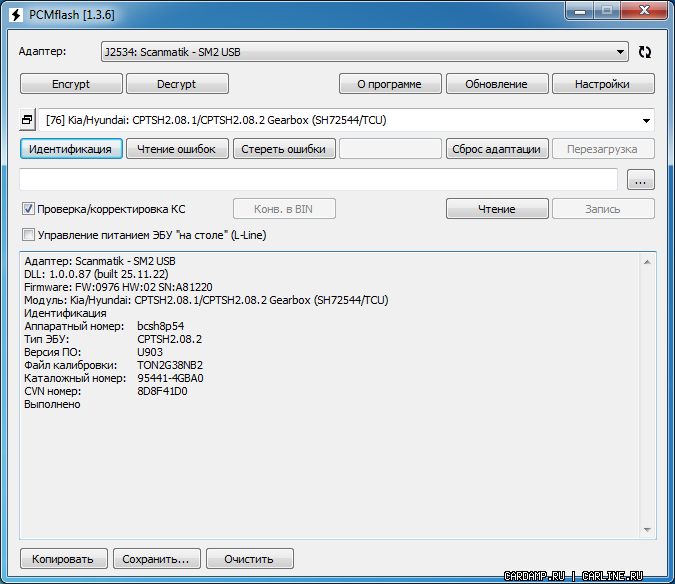This screenshot has width=675, height=584.
Task: Click the Выполнено log line
Action: click(x=52, y=404)
